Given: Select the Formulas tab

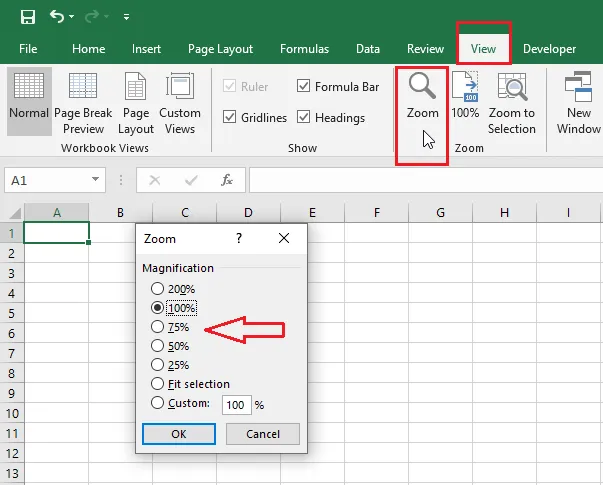Looking at the screenshot, I should click(305, 49).
